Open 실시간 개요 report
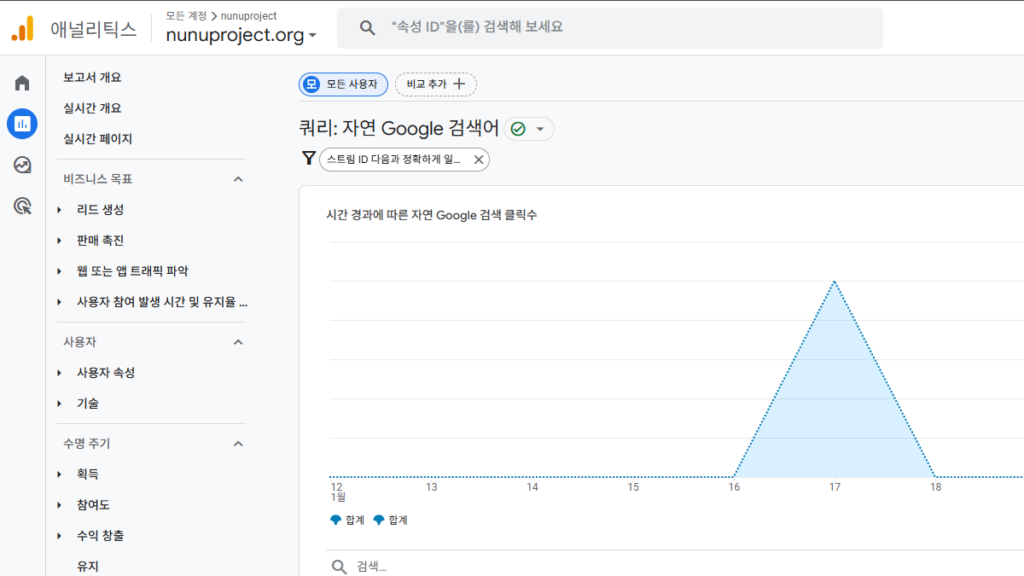Screen dimensions: 1024x576 tap(92, 108)
